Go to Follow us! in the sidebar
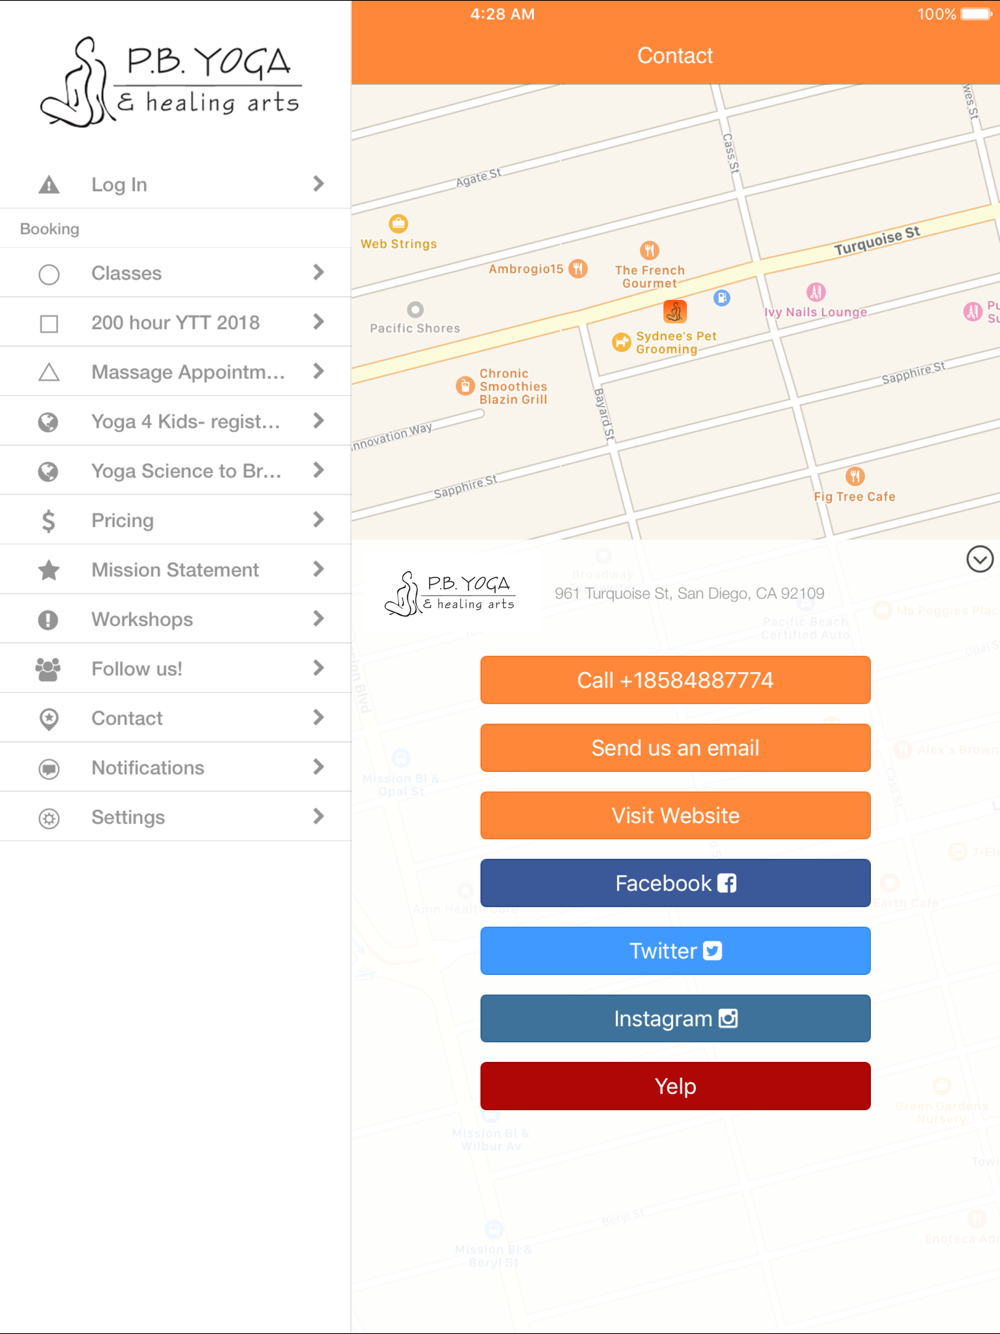The image size is (1000, 1334). 175,669
